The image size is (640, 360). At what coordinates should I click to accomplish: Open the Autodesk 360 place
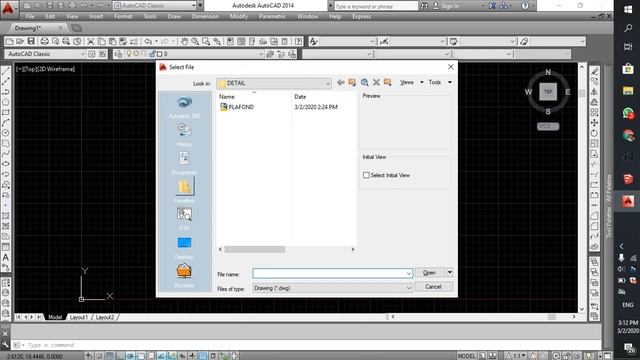click(184, 107)
